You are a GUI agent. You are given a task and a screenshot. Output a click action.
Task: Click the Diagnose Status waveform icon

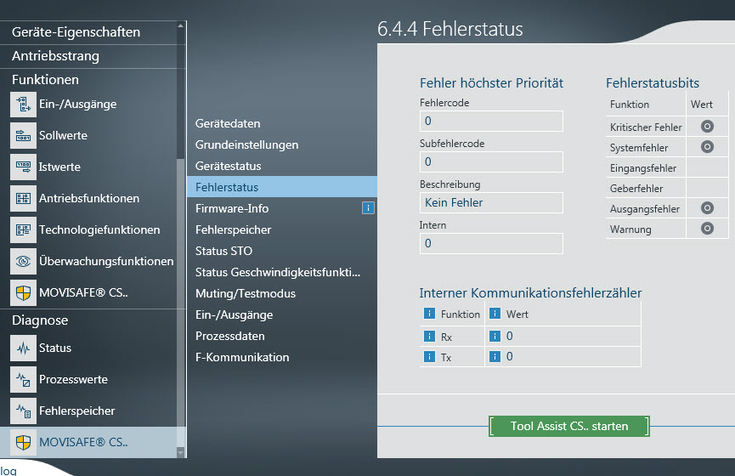coord(24,348)
